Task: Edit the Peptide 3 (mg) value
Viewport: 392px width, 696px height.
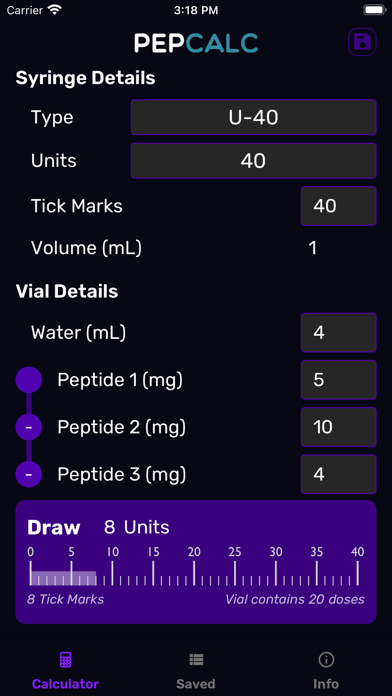Action: pyautogui.click(x=339, y=474)
